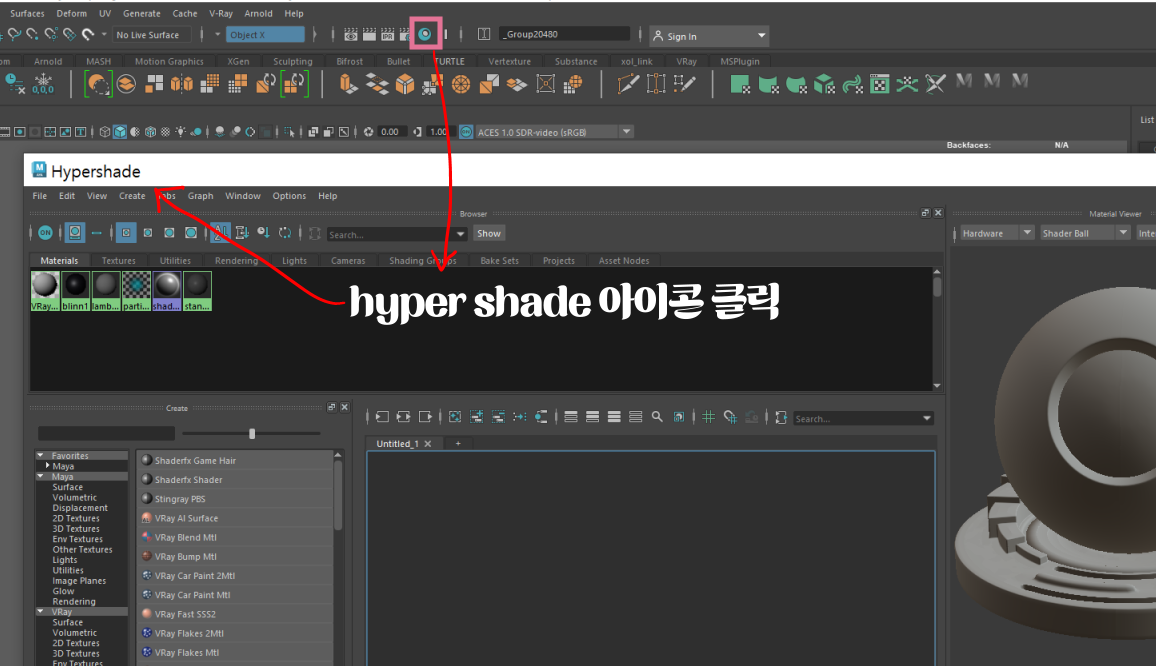Collapse the Favorites group in the Create tree

click(41, 456)
